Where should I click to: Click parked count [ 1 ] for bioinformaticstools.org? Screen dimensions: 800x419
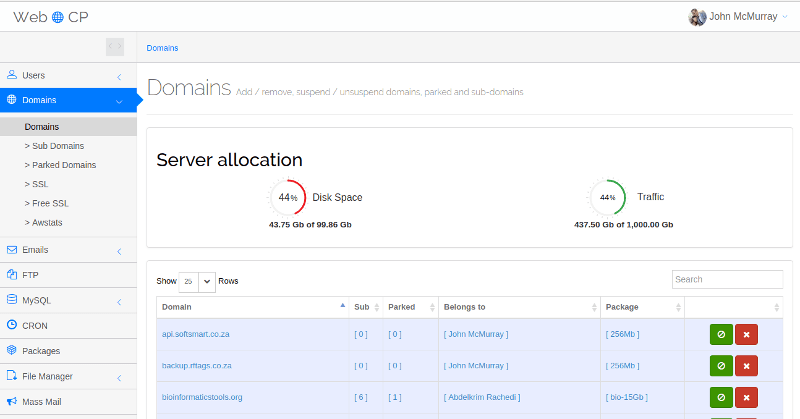[x=395, y=397]
